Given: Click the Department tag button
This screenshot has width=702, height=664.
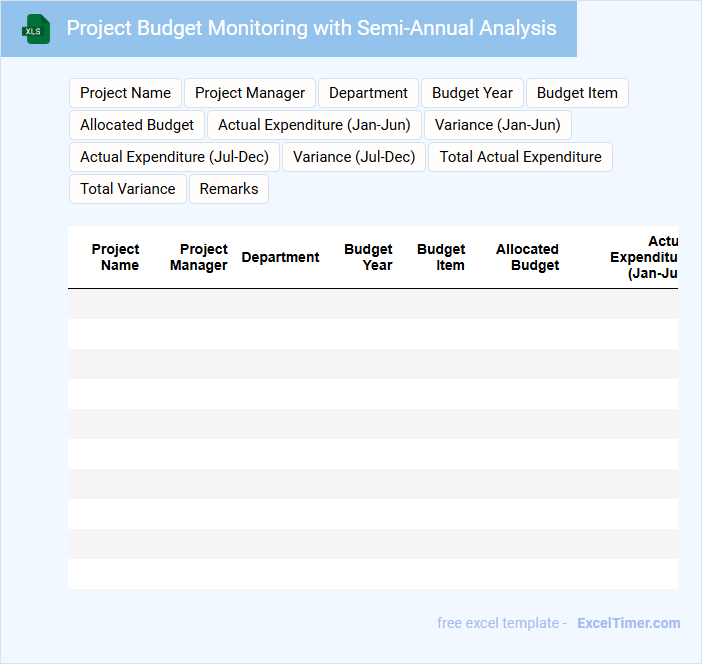Looking at the screenshot, I should (368, 93).
